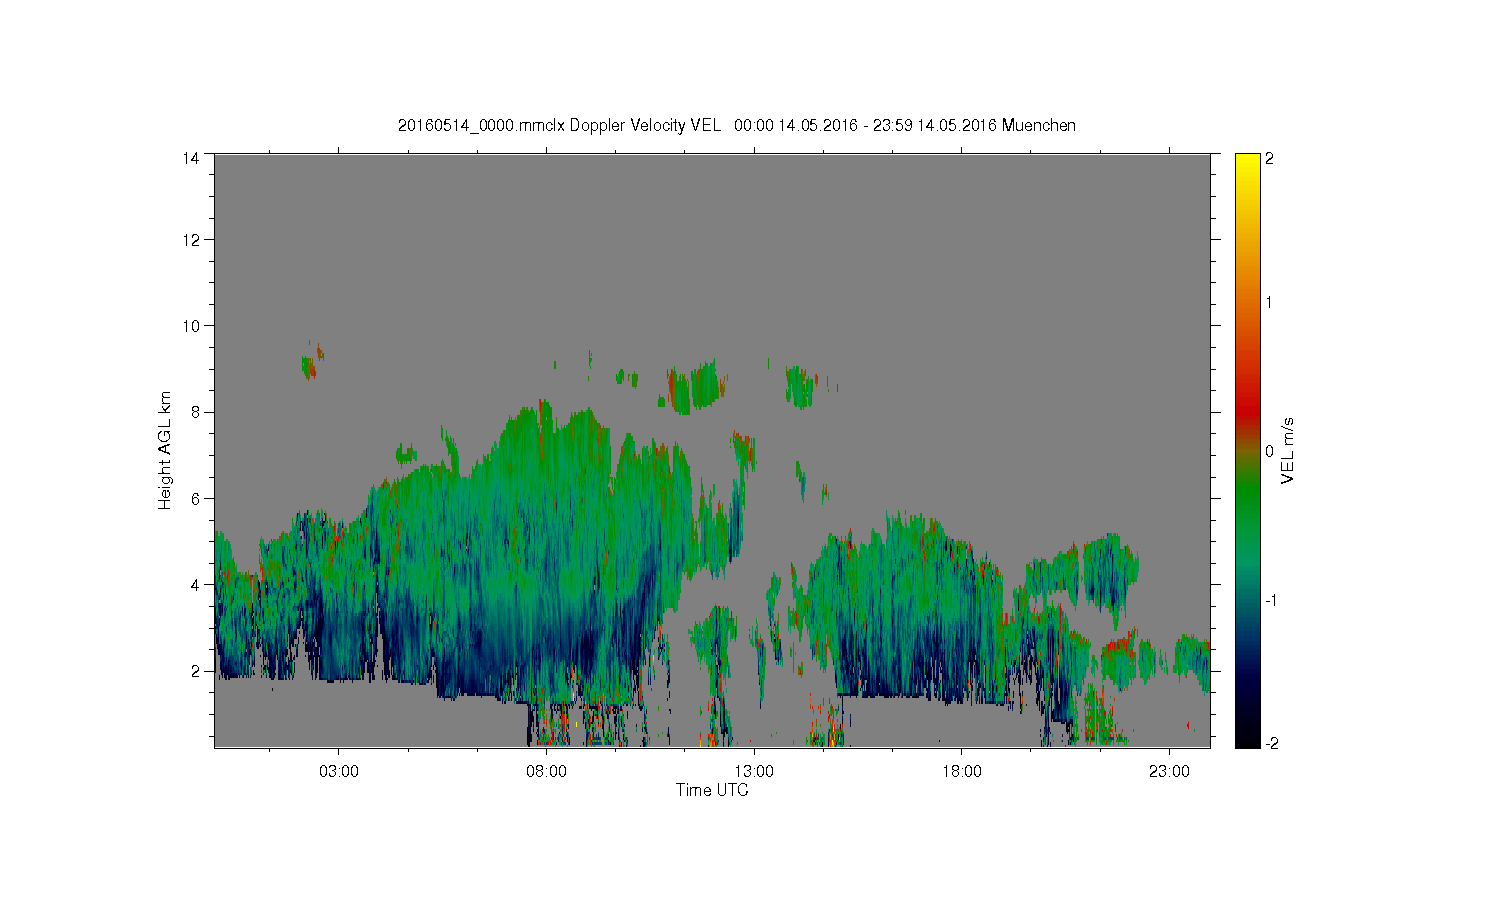Viewport: 1500px width, 900px height.
Task: Click the height tick label 8
Action: pyautogui.click(x=194, y=411)
